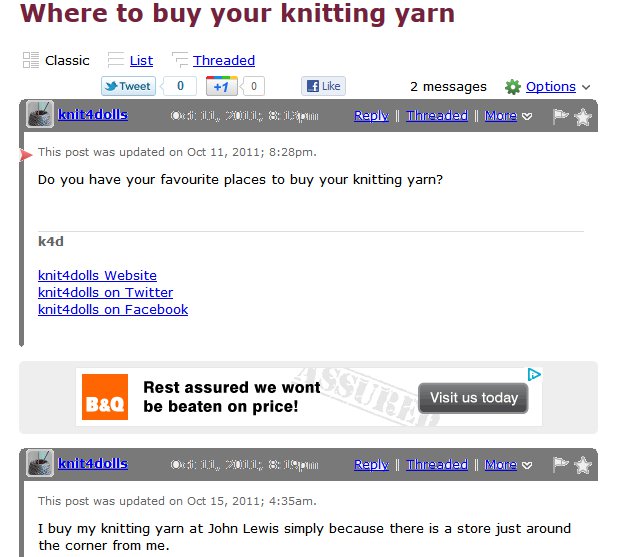This screenshot has width=622, height=557.
Task: Switch to the Threaded view at the top
Action: 223,61
